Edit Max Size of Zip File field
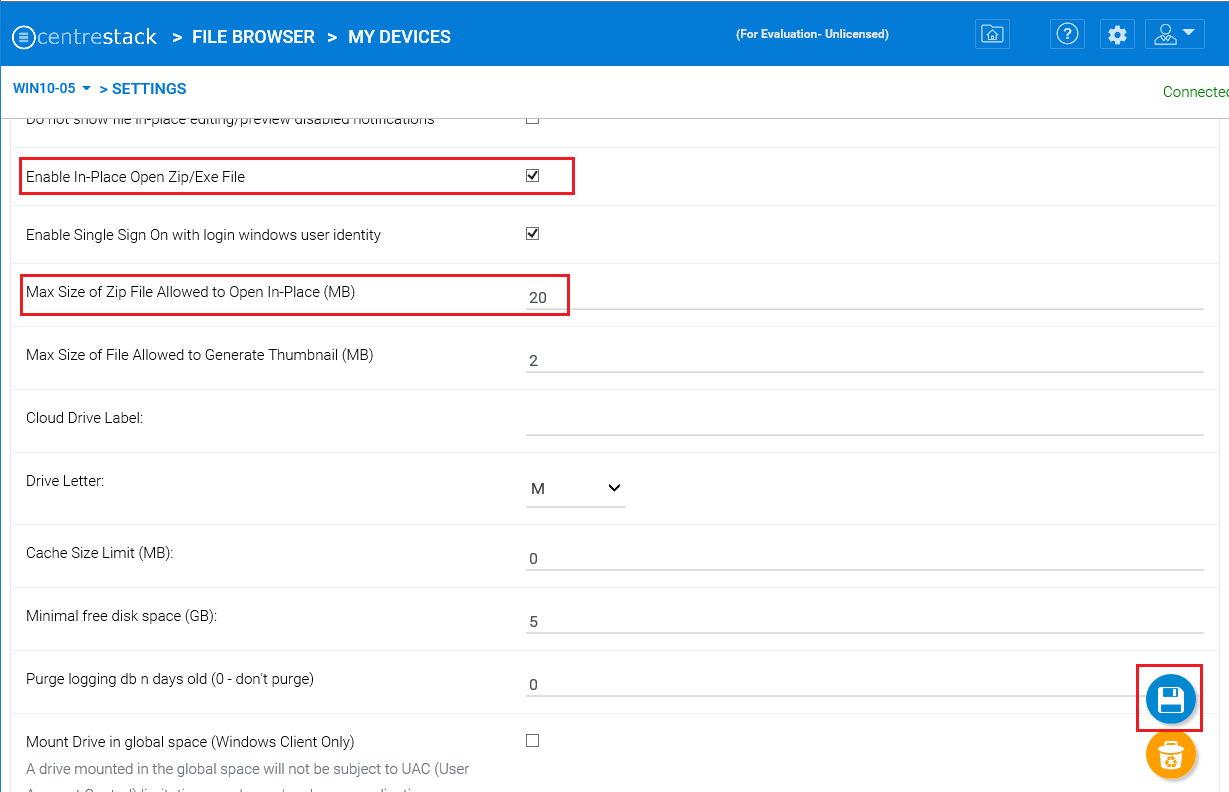The width and height of the screenshot is (1229, 792). 864,297
